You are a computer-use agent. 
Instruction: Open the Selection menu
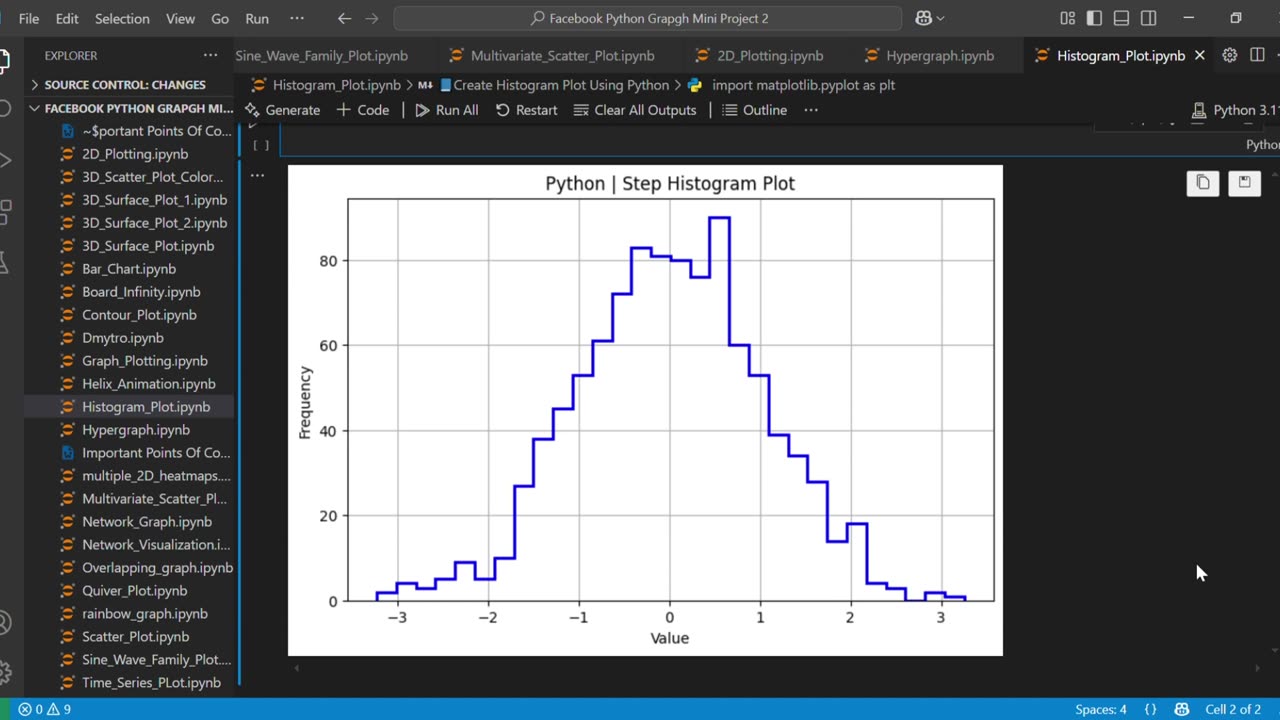point(122,18)
